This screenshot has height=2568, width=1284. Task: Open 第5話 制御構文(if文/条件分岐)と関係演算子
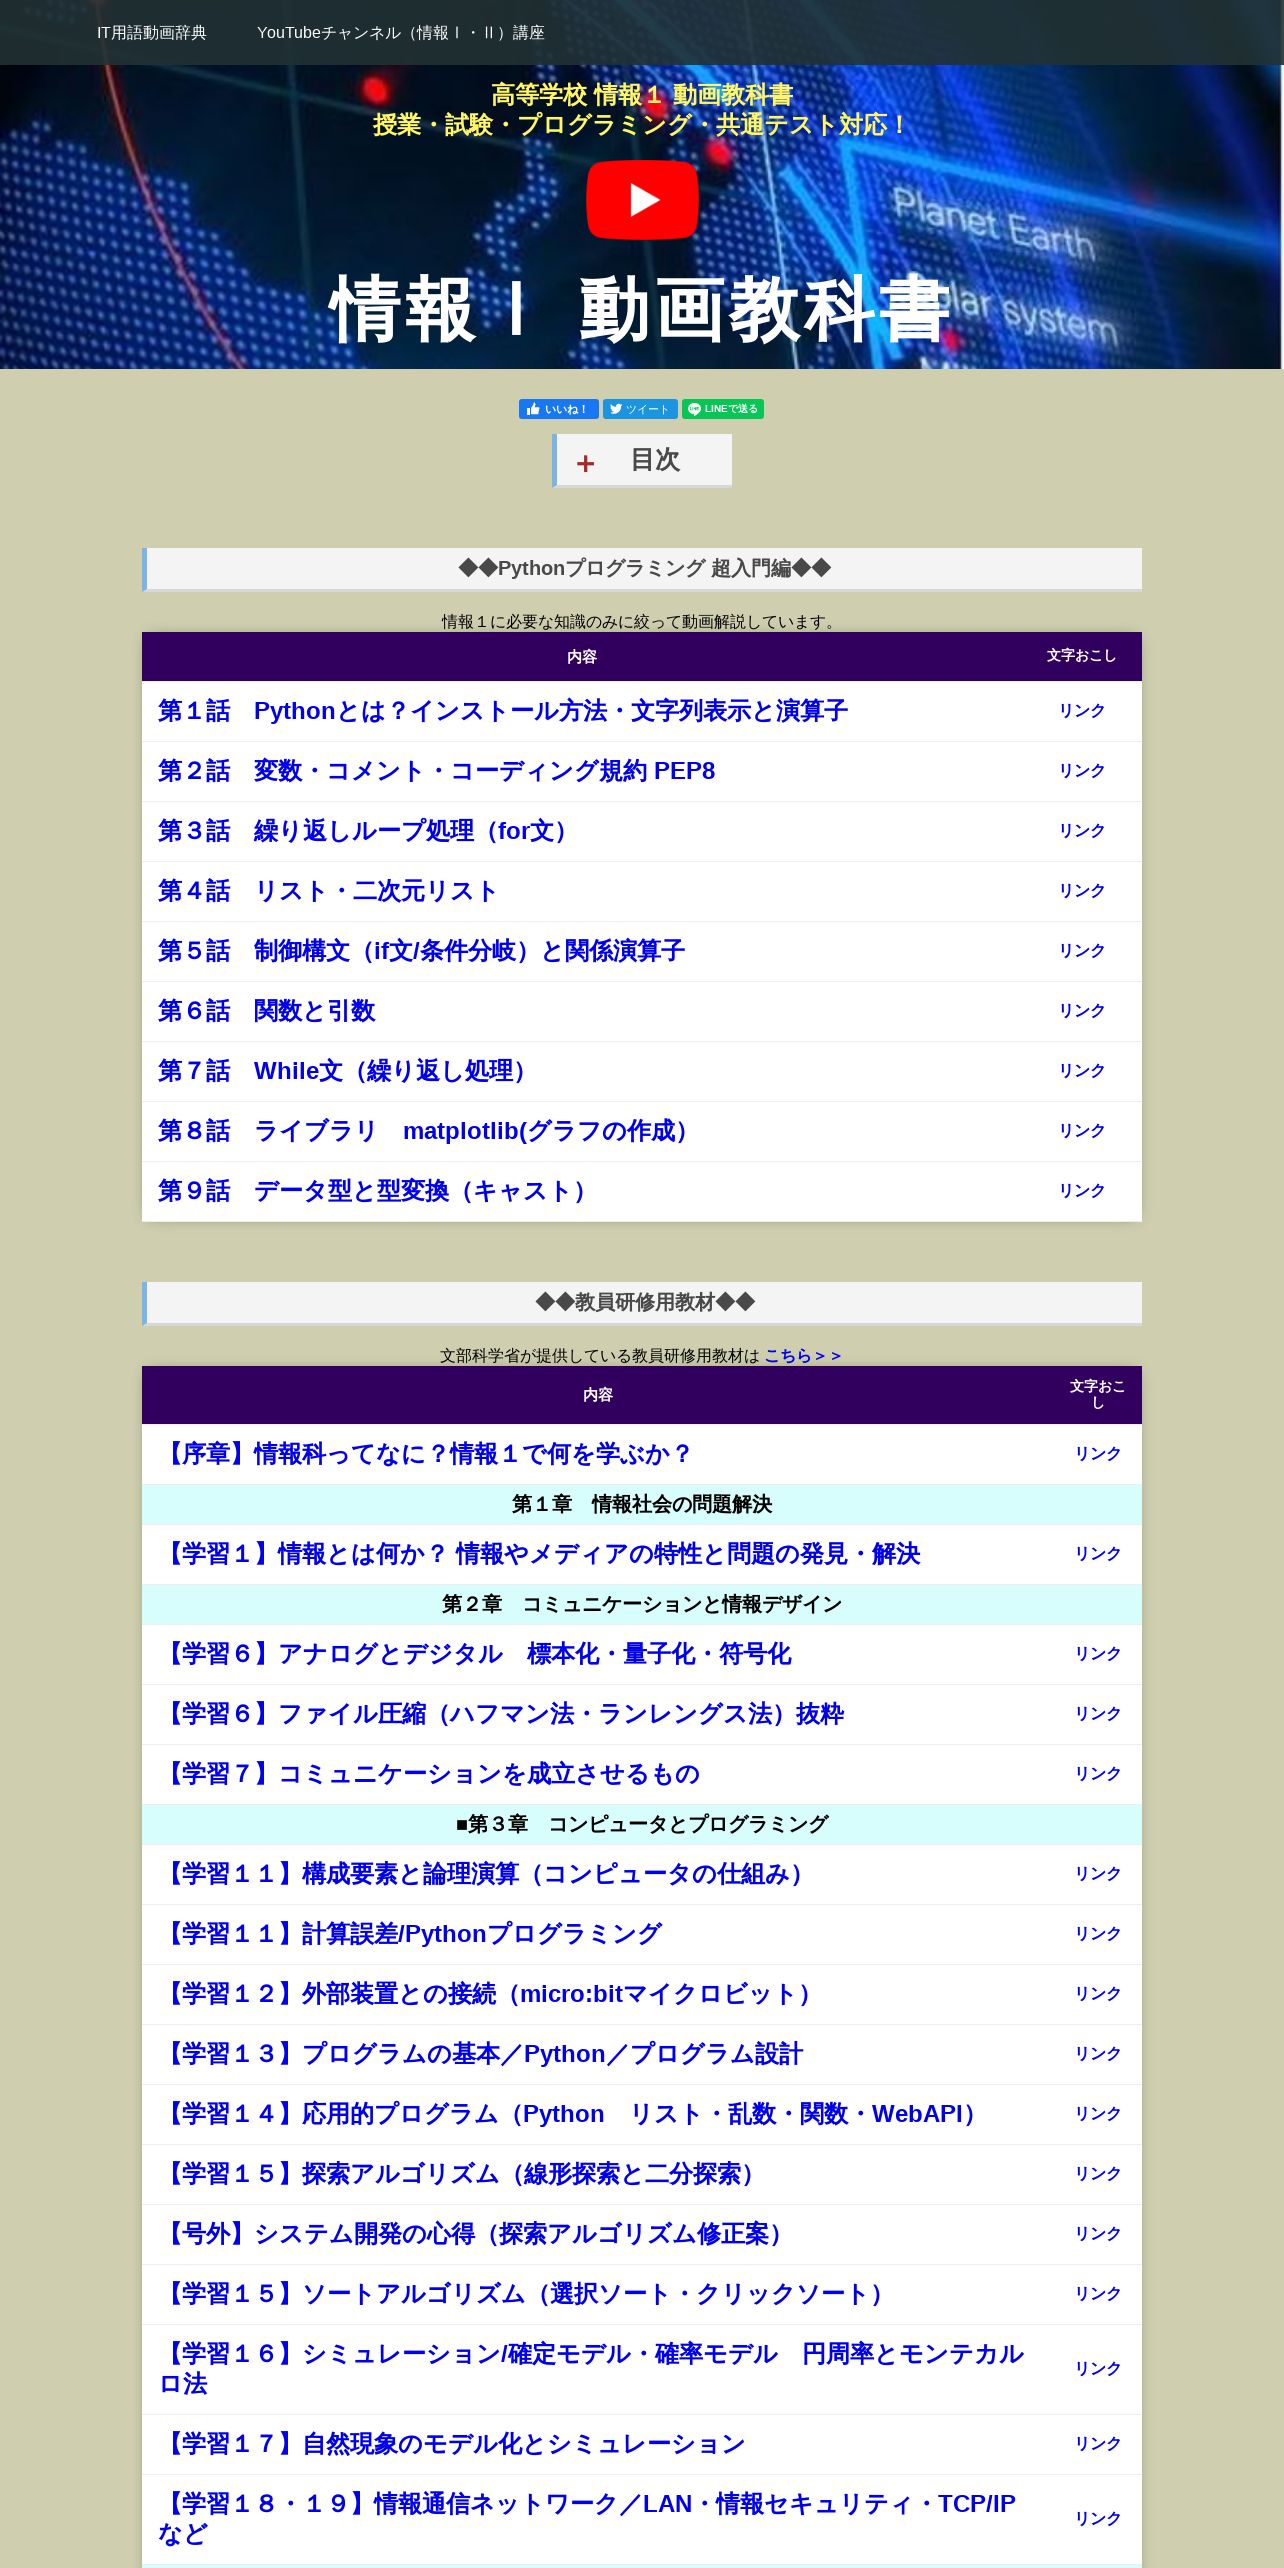421,951
